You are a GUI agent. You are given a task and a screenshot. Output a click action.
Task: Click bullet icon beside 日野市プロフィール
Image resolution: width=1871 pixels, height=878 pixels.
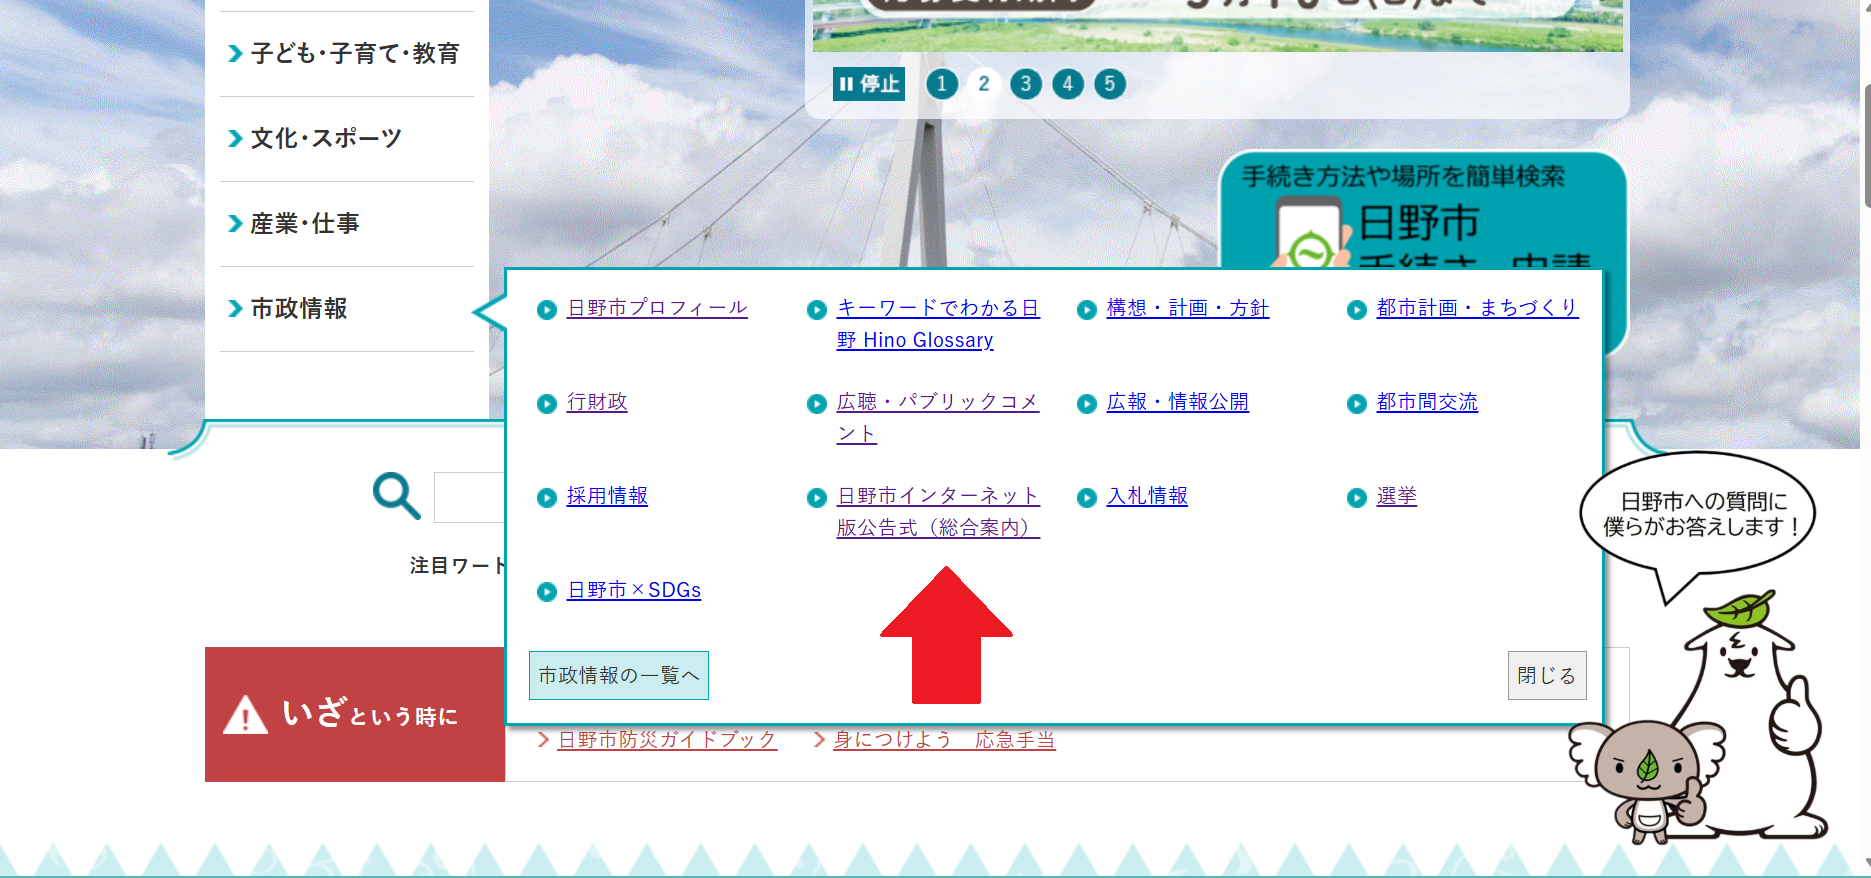pos(546,310)
